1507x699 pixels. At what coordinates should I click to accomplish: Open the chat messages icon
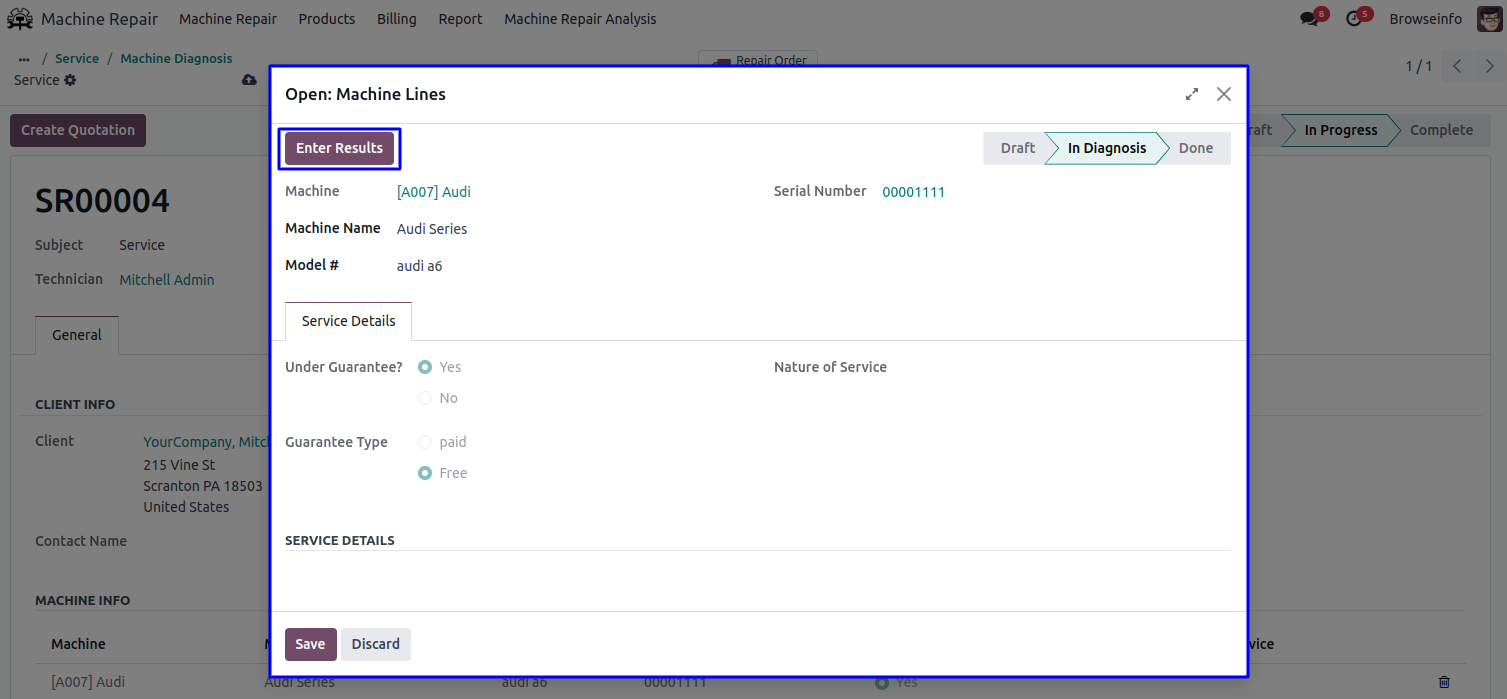(1309, 19)
